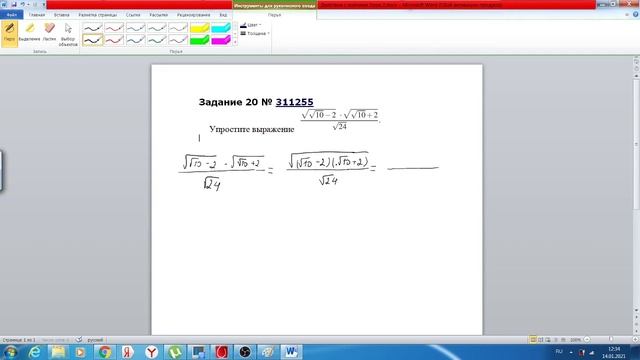Screen dimensions: 640x360
Task: Switch to the Word taskbar button
Action: [x=291, y=352]
